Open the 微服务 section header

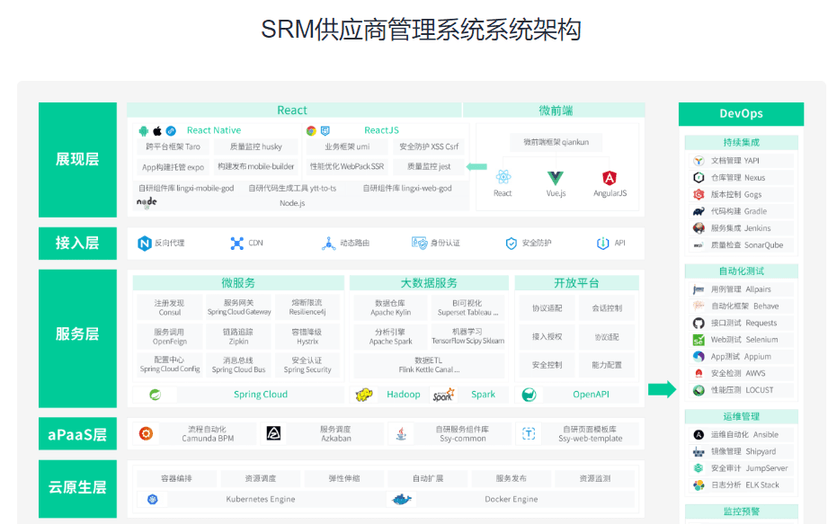[238, 283]
